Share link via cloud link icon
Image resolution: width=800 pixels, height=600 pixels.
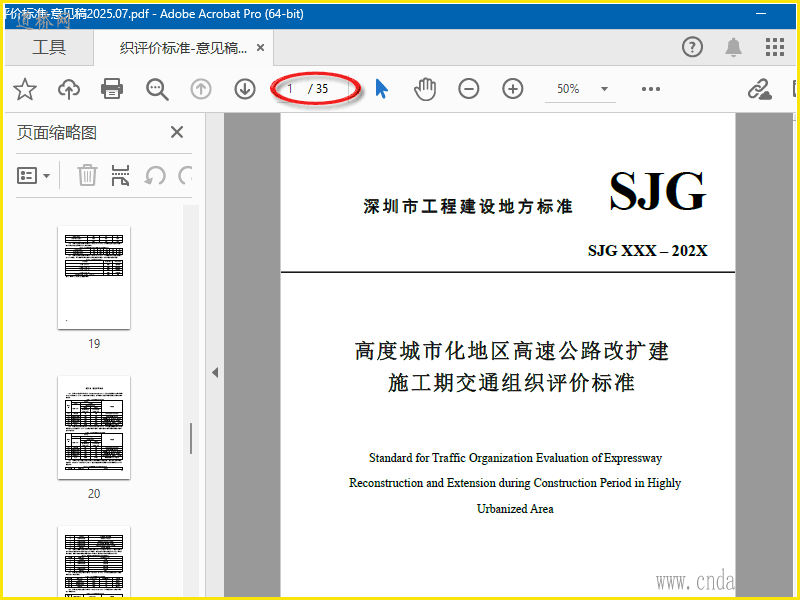tap(759, 89)
